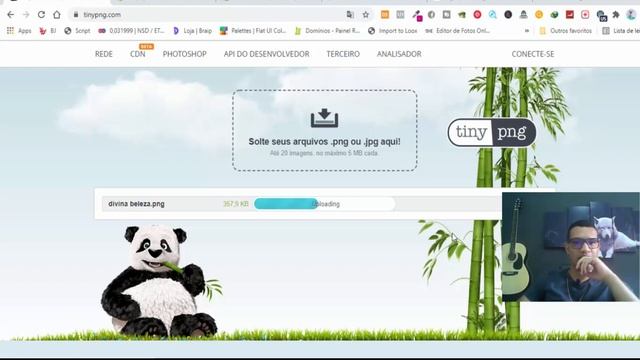Screen dimensions: 640x360
Task: Reload the tinypng.com page
Action: tap(41, 15)
